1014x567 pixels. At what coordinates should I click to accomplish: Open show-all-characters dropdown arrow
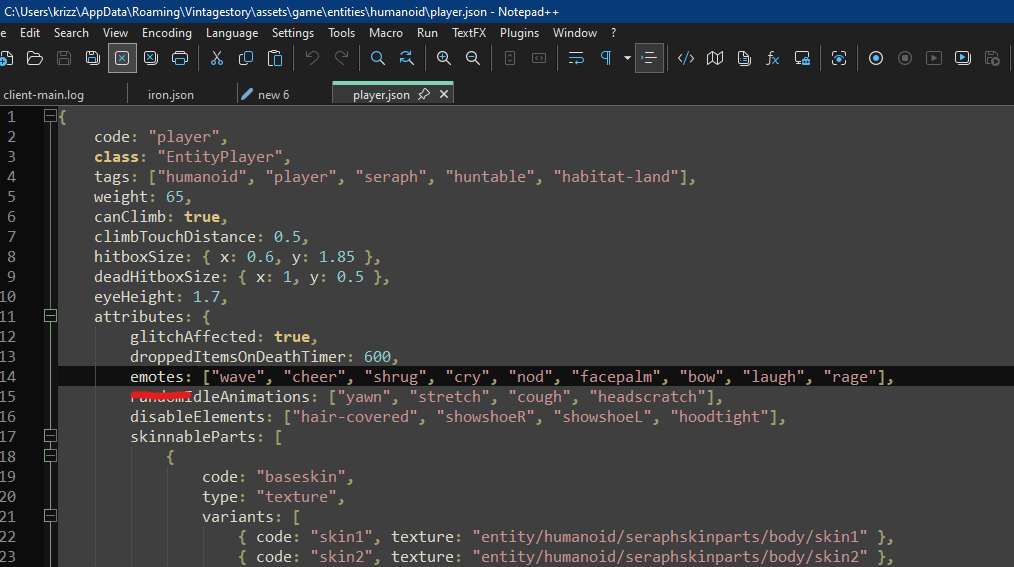tap(627, 58)
